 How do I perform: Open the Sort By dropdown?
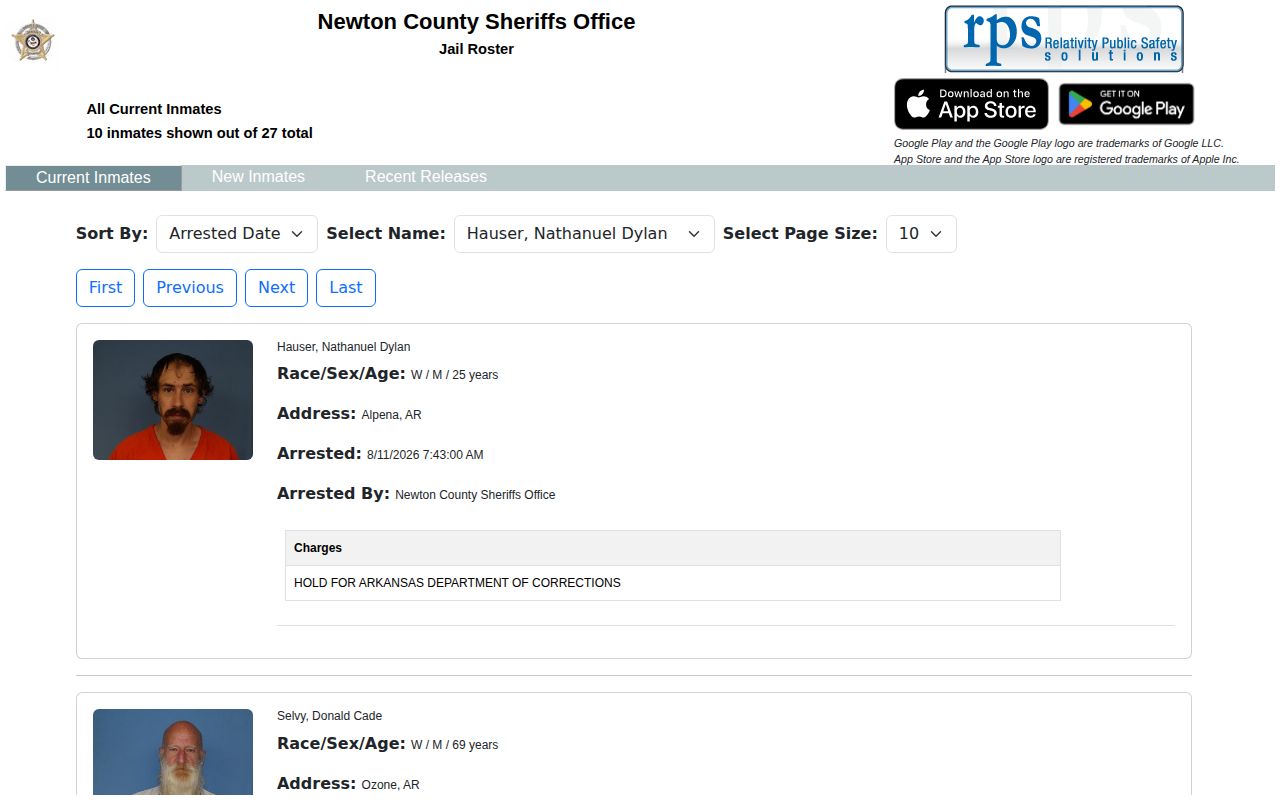[x=237, y=234]
